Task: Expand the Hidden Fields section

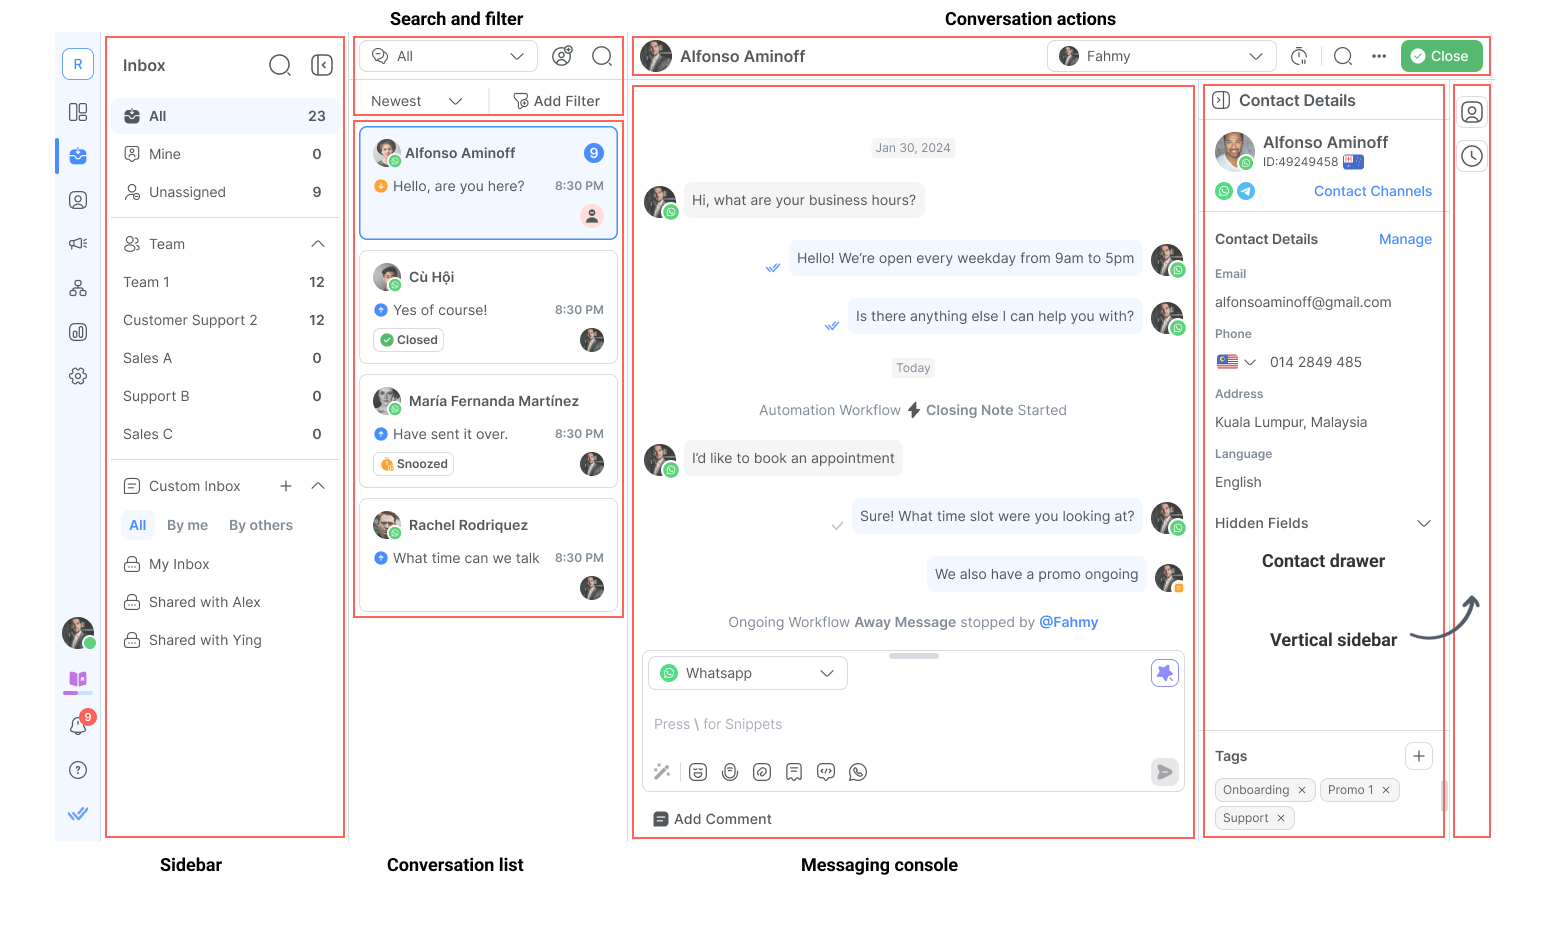Action: coord(1424,523)
